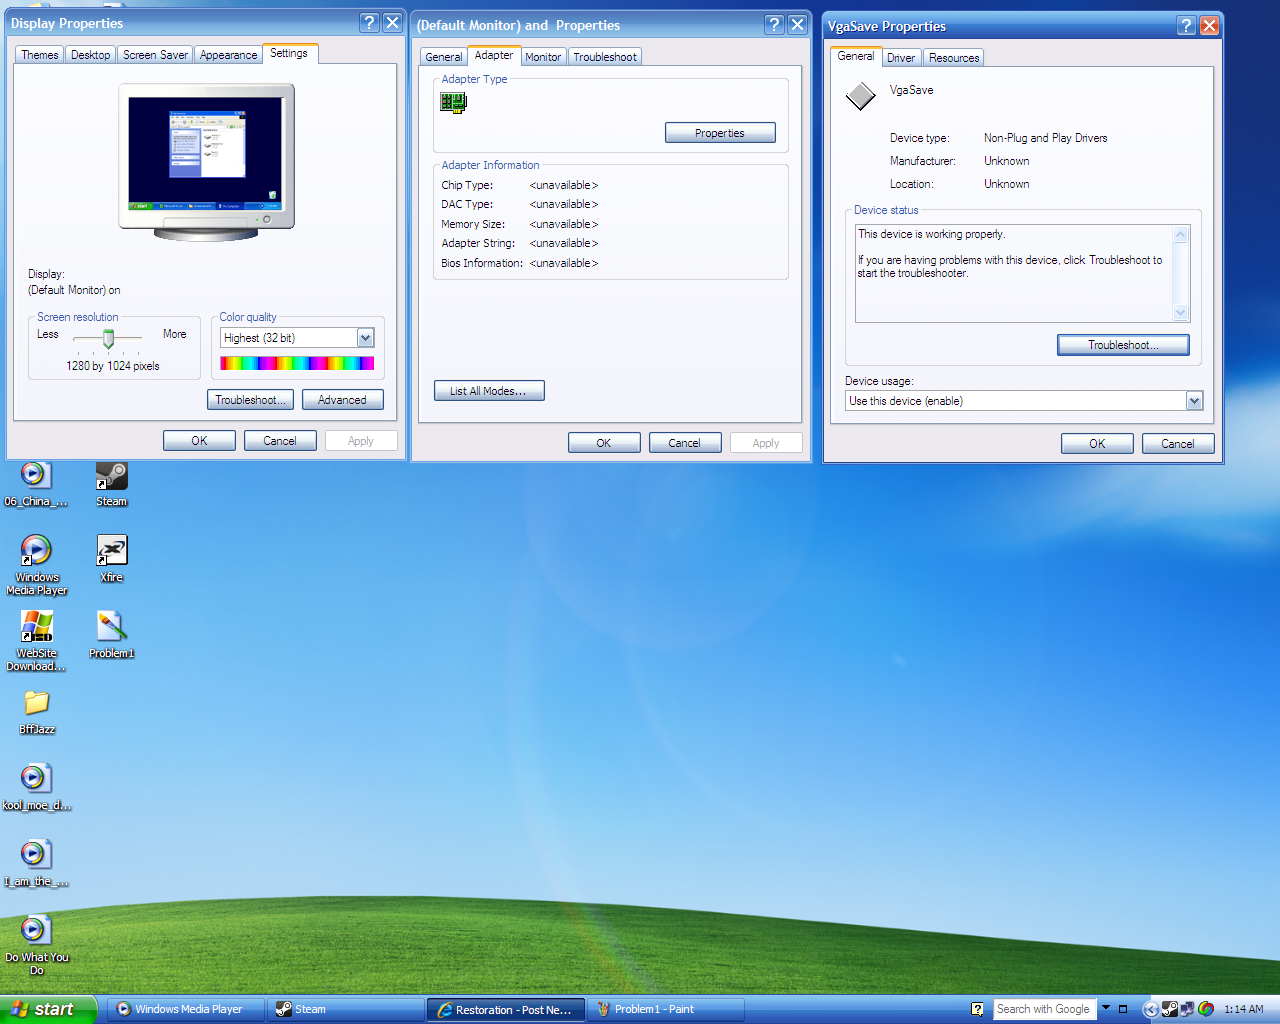Click scroll down arrow in Device status box
Image resolution: width=1280 pixels, height=1024 pixels.
tap(1181, 313)
